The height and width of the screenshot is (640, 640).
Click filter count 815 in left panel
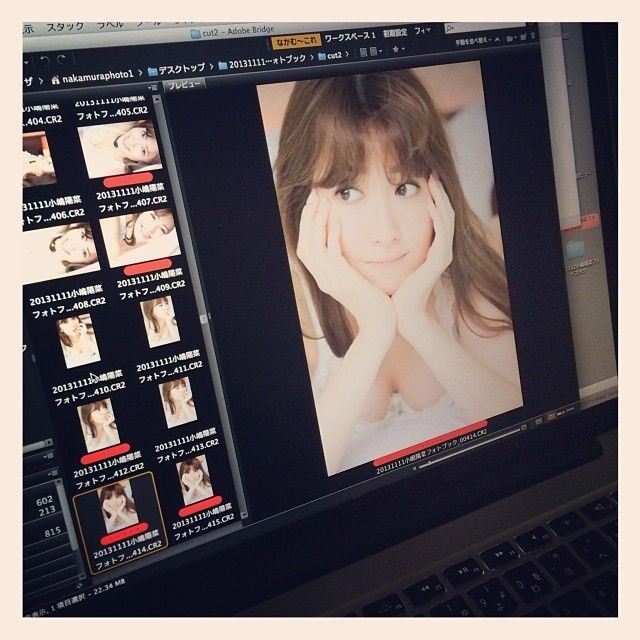coord(53,532)
